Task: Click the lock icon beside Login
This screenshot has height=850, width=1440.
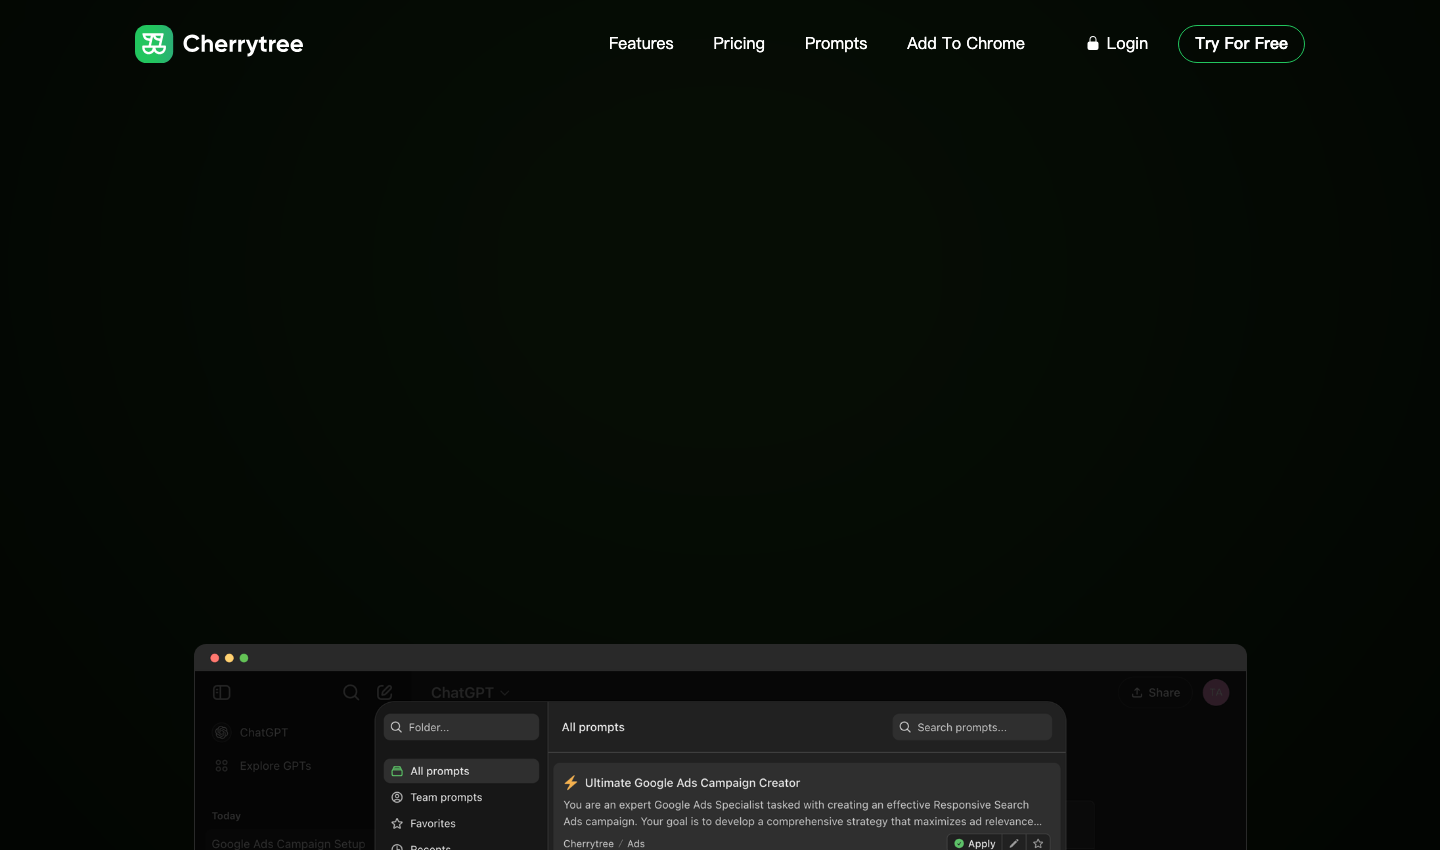Action: (1093, 44)
